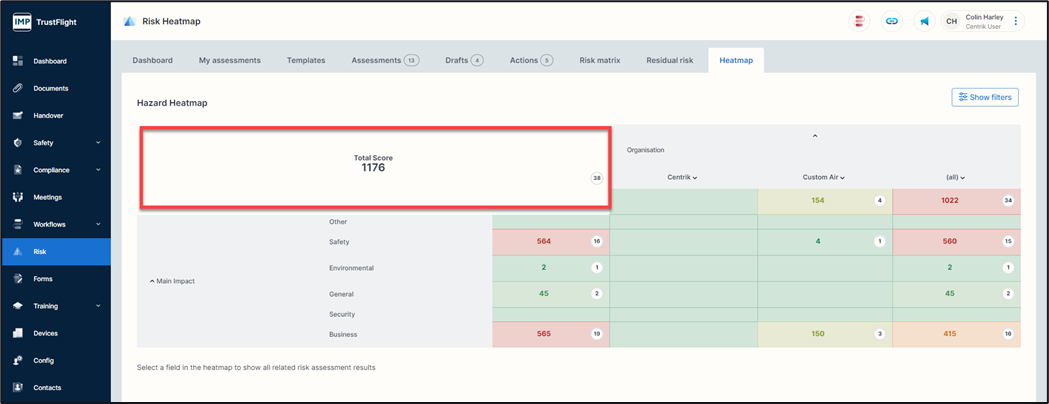Click the Handover sidebar icon
This screenshot has width=1049, height=404.
pyautogui.click(x=18, y=116)
